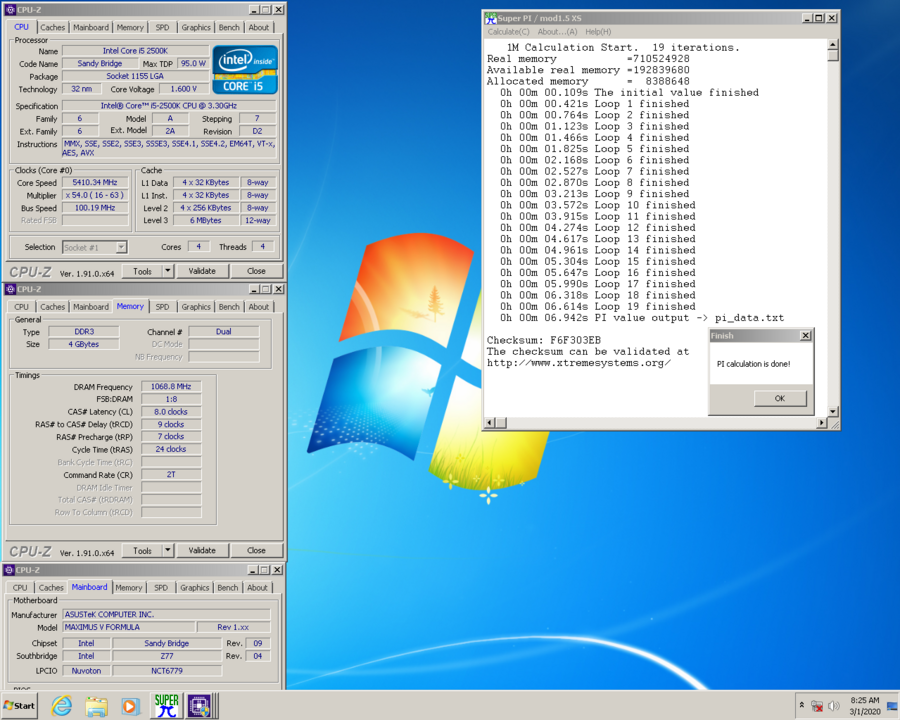Click the Action Center flag tray icon
The image size is (900, 720).
coord(892,706)
